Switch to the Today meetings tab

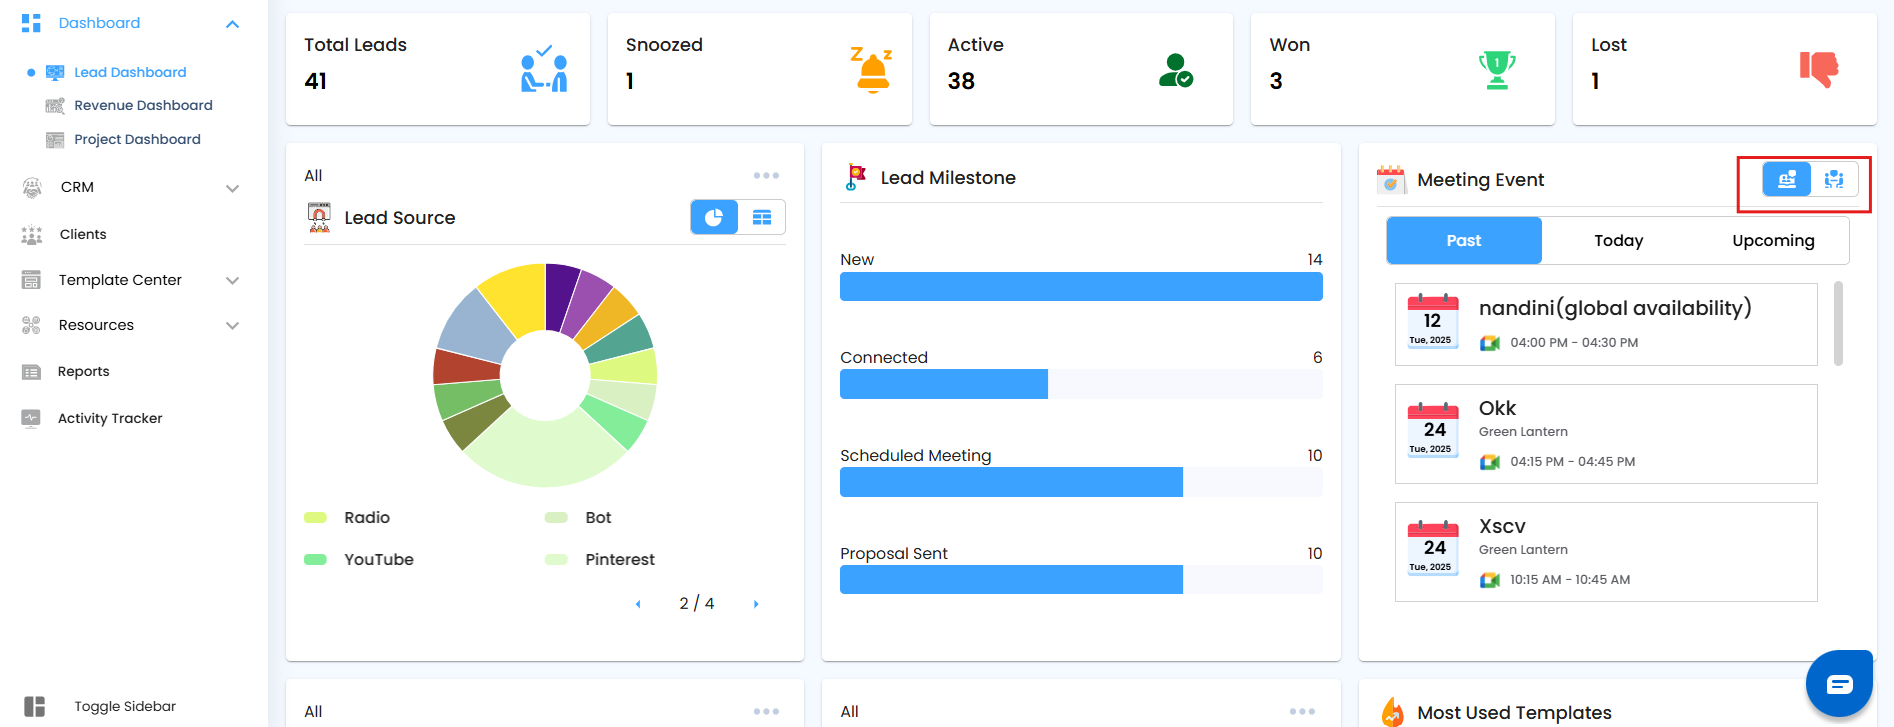[x=1618, y=240]
